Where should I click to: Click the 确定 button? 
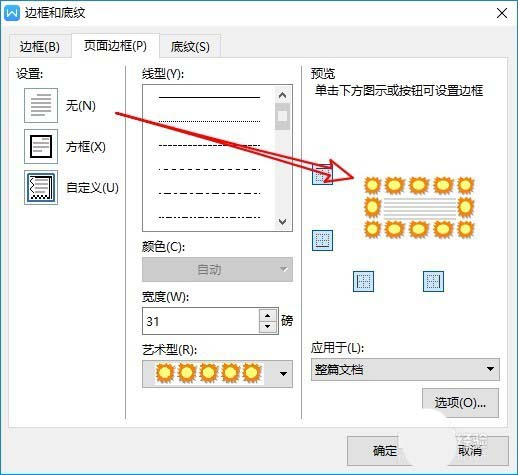(385, 451)
